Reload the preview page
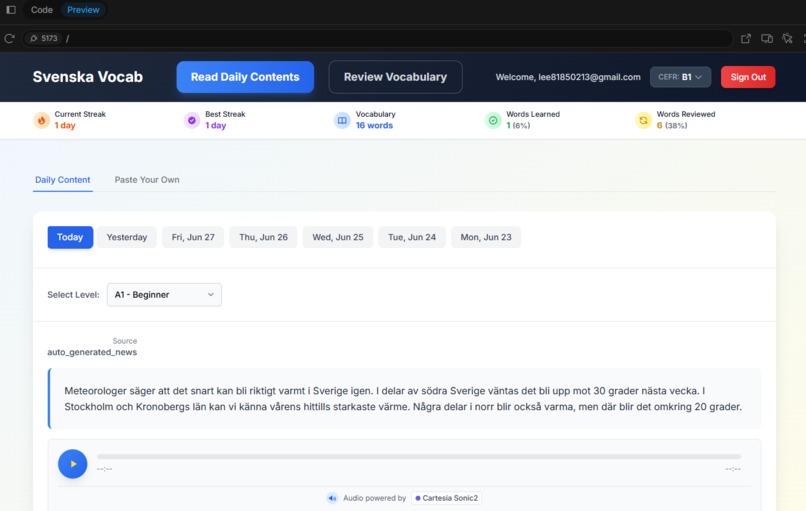The height and width of the screenshot is (511, 806). (9, 39)
